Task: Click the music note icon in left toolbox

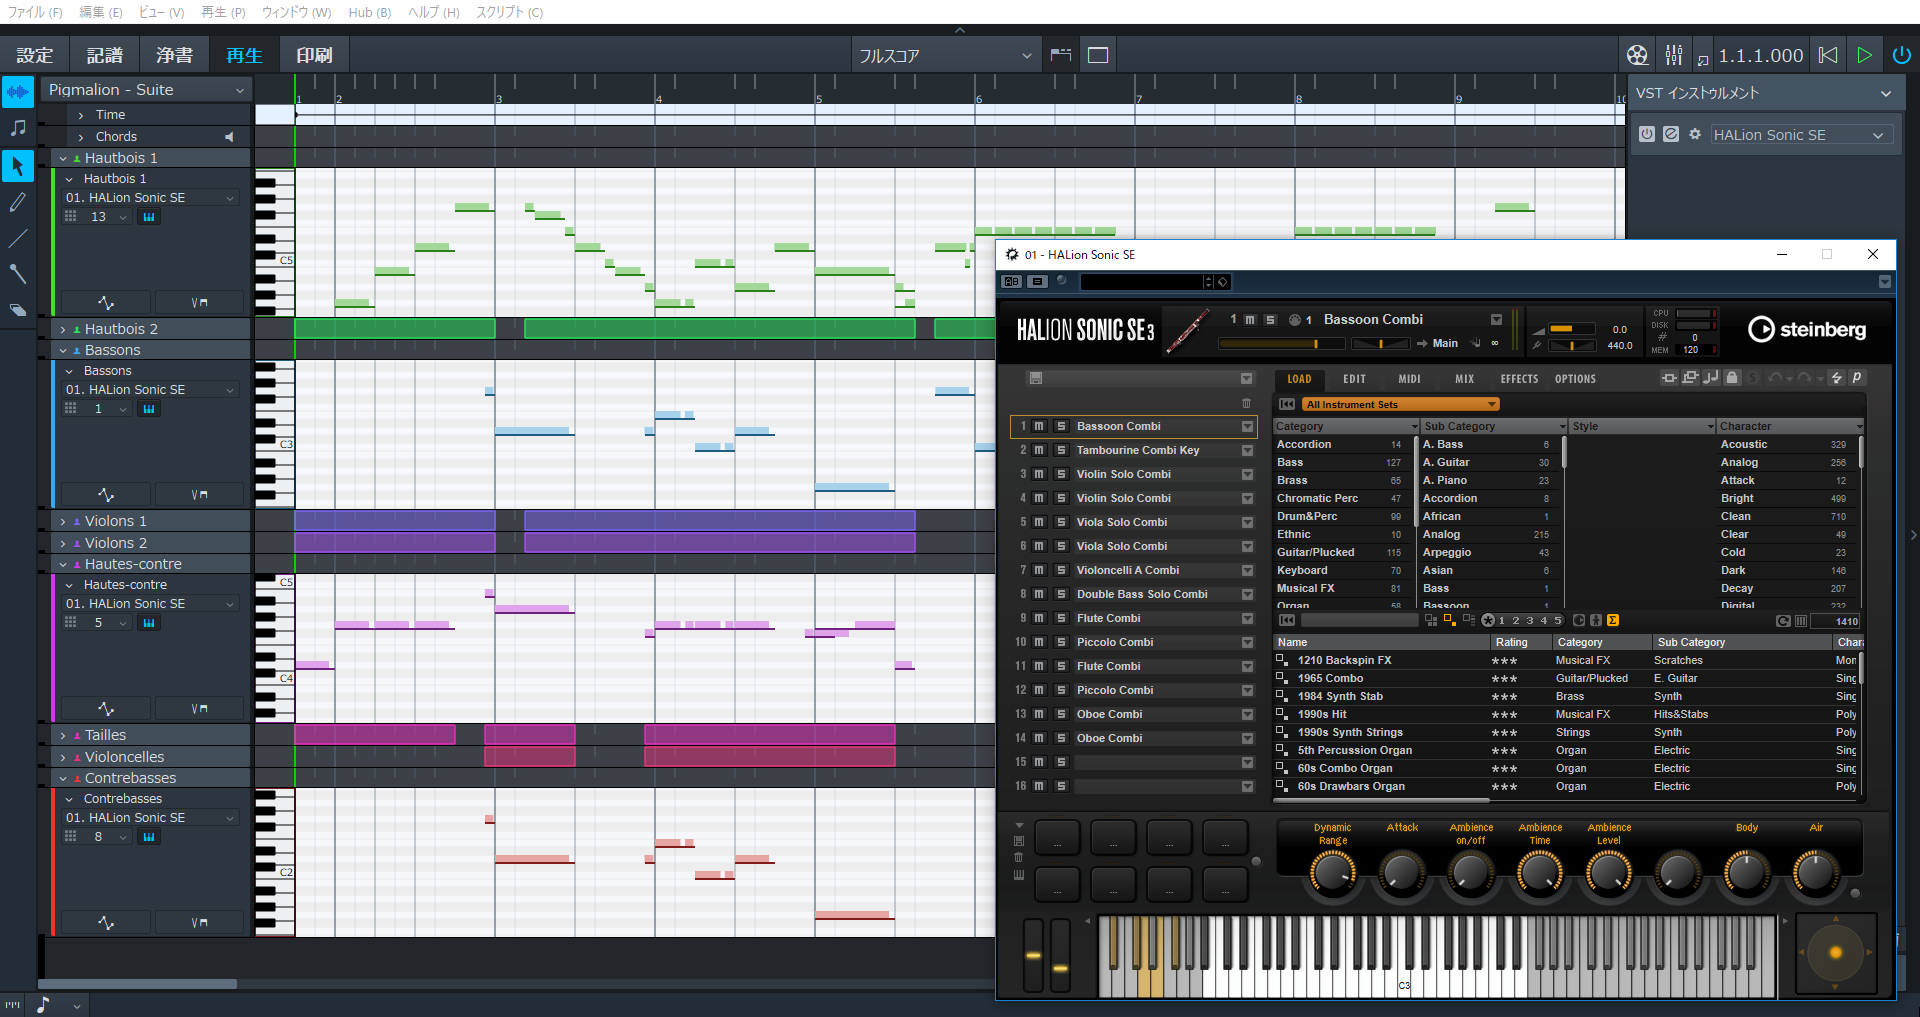Action: [18, 128]
